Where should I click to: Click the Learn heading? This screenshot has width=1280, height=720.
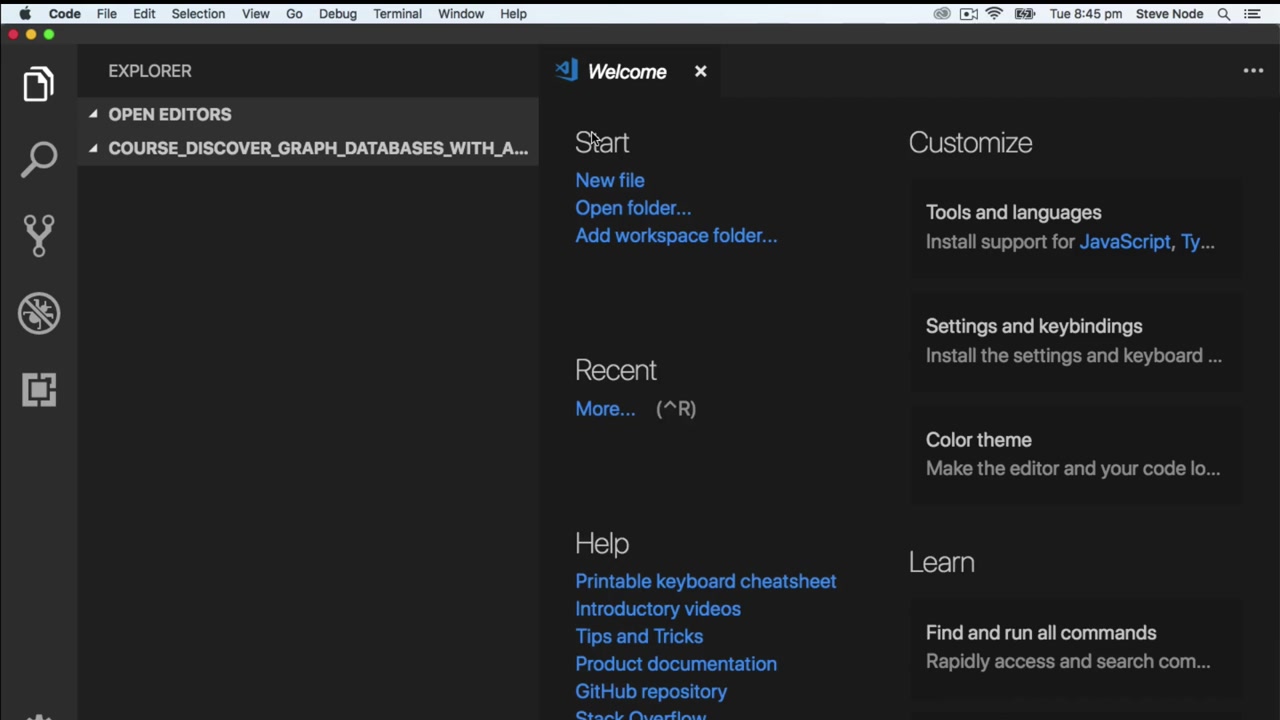[x=942, y=562]
